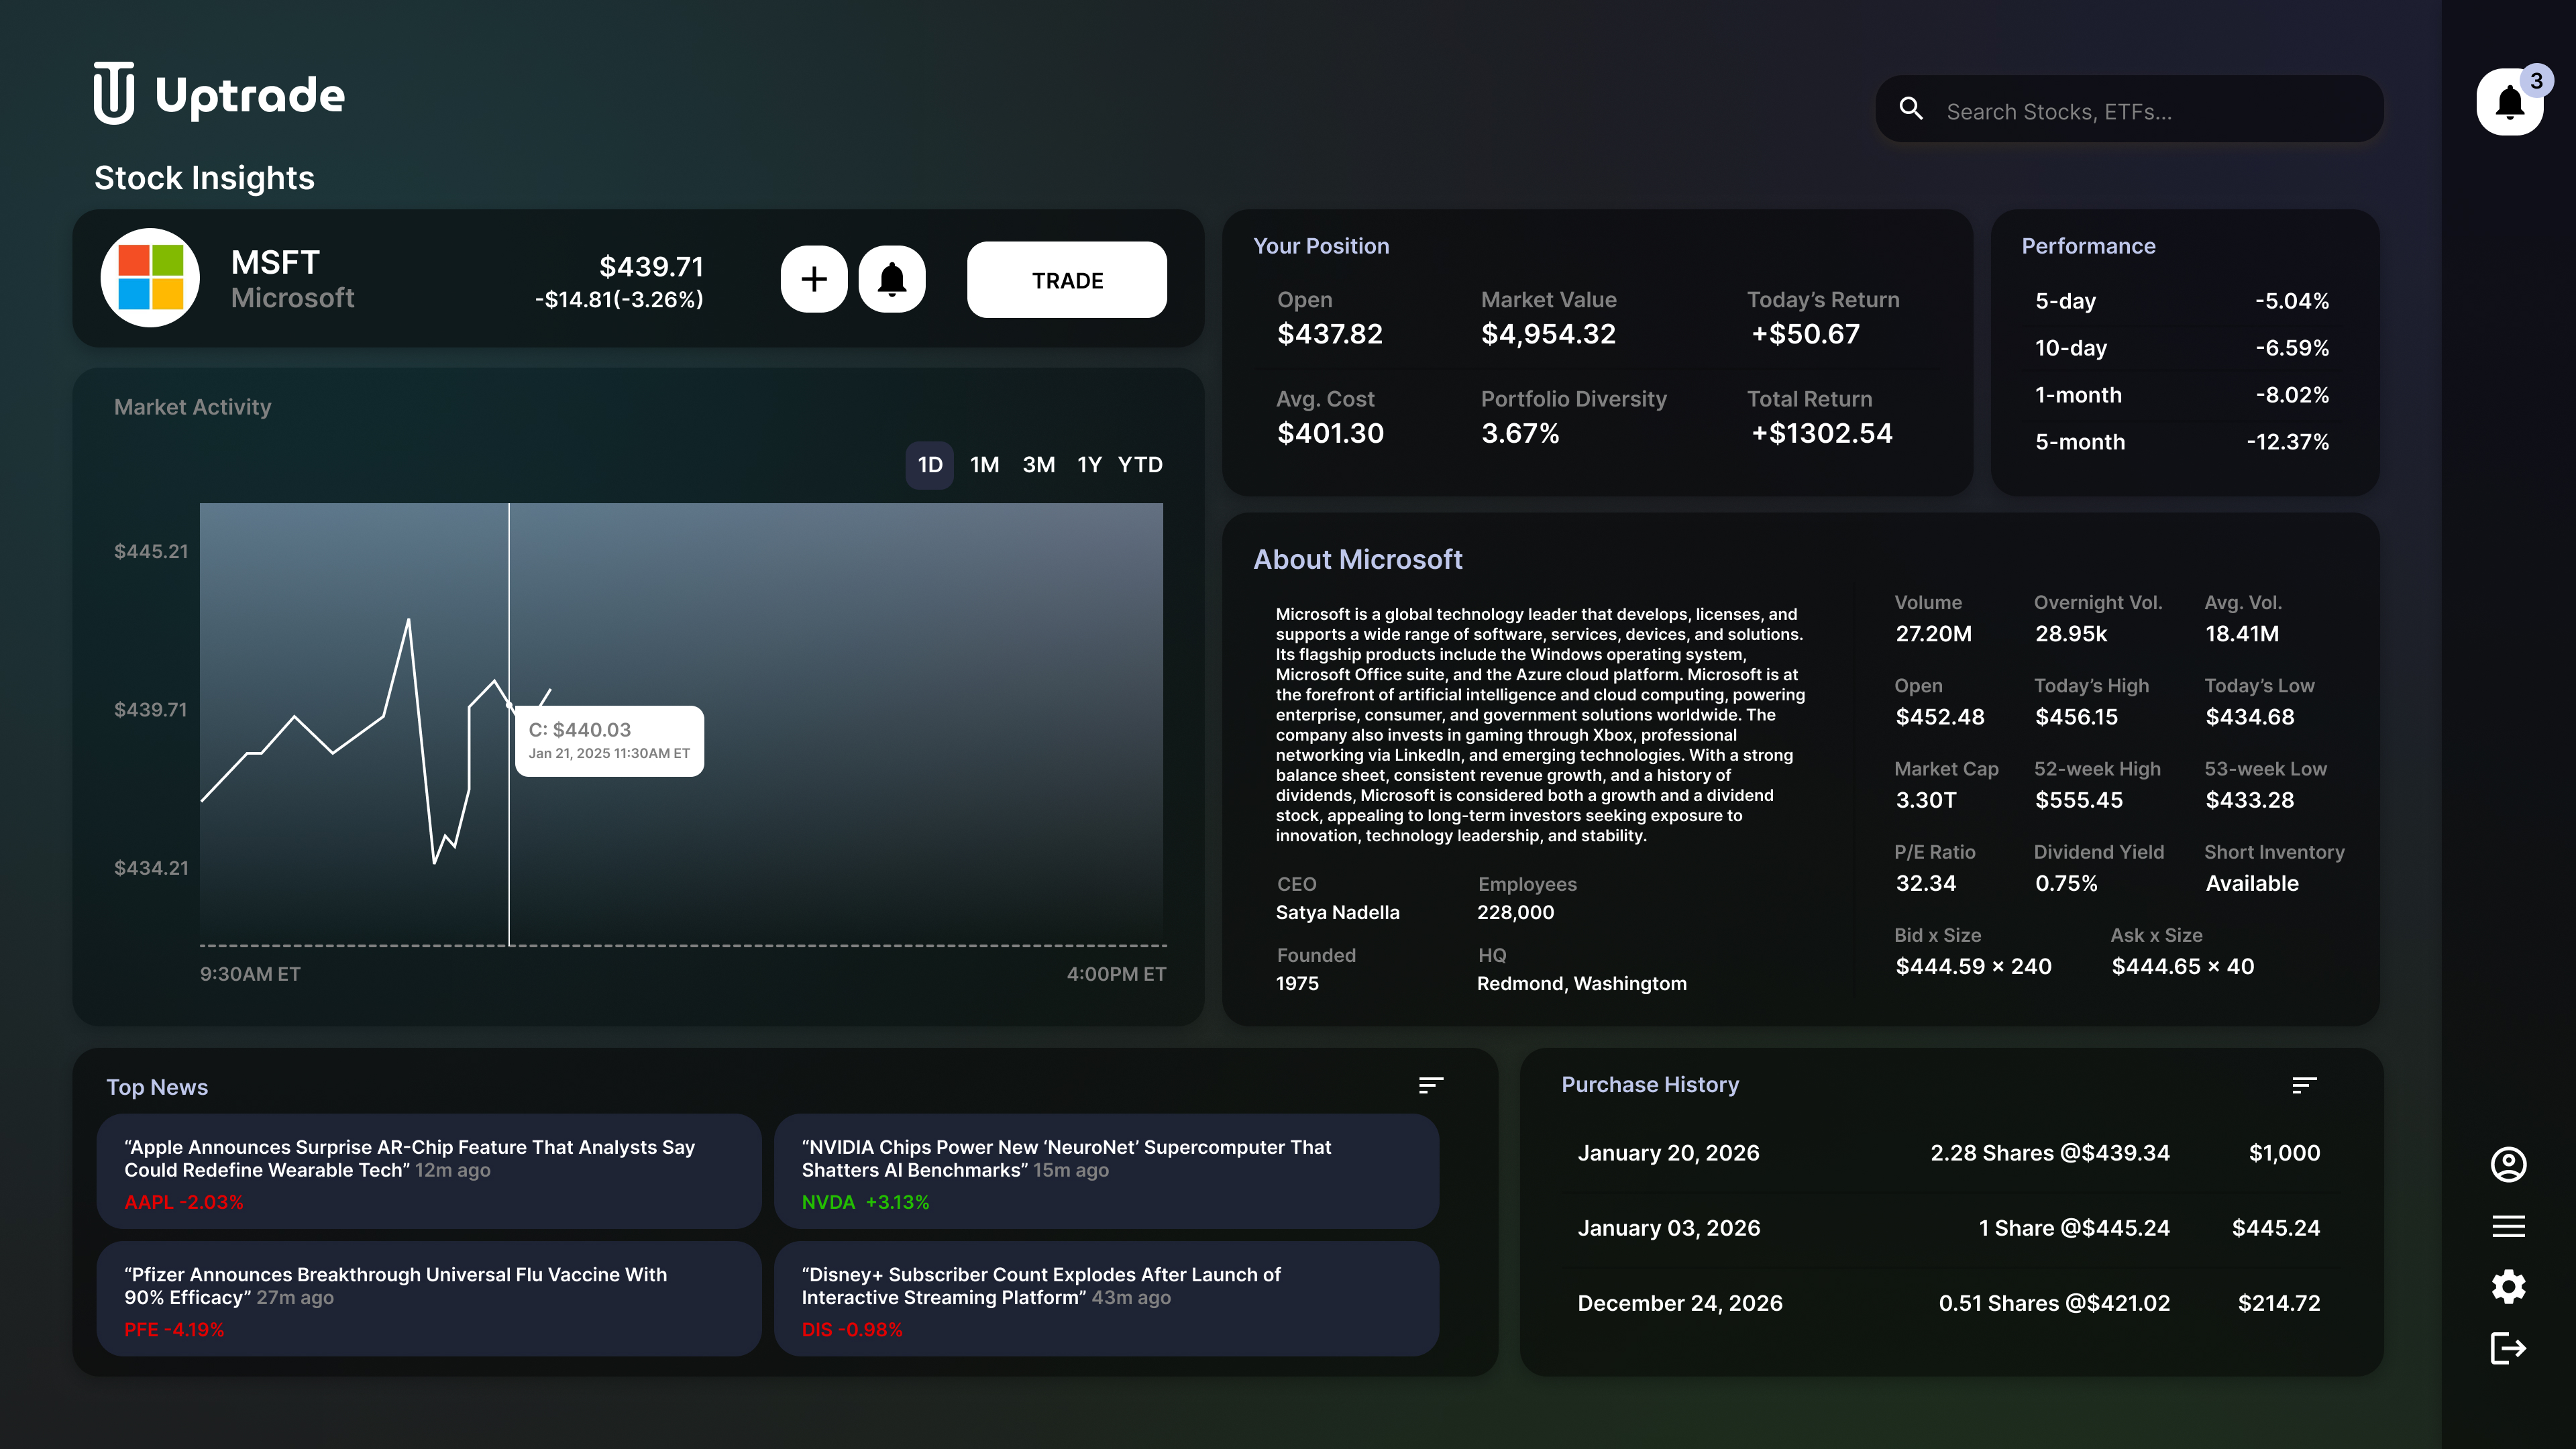The height and width of the screenshot is (1449, 2576).
Task: Click Short Inventory Available
Action: (x=2274, y=868)
